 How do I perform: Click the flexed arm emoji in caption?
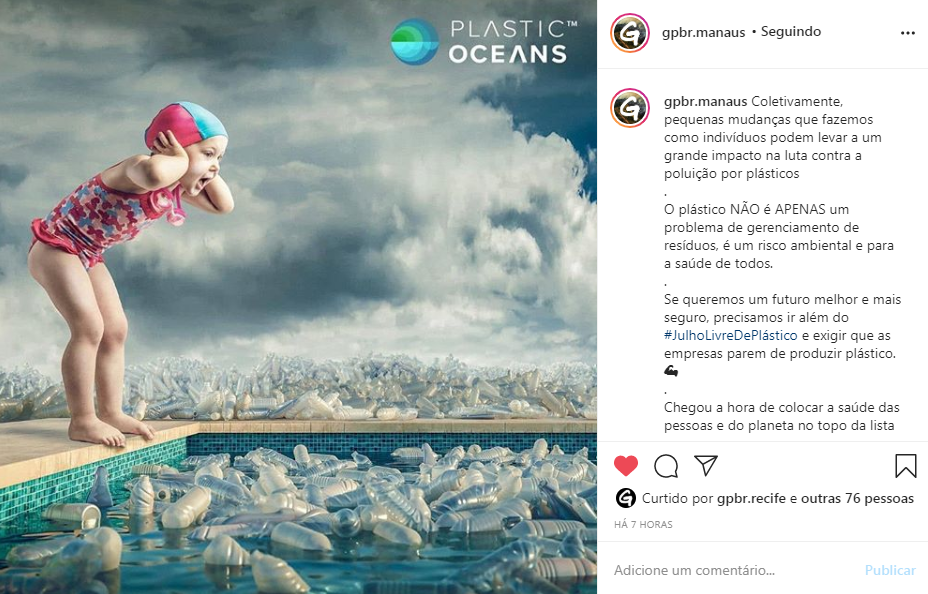pyautogui.click(x=671, y=371)
